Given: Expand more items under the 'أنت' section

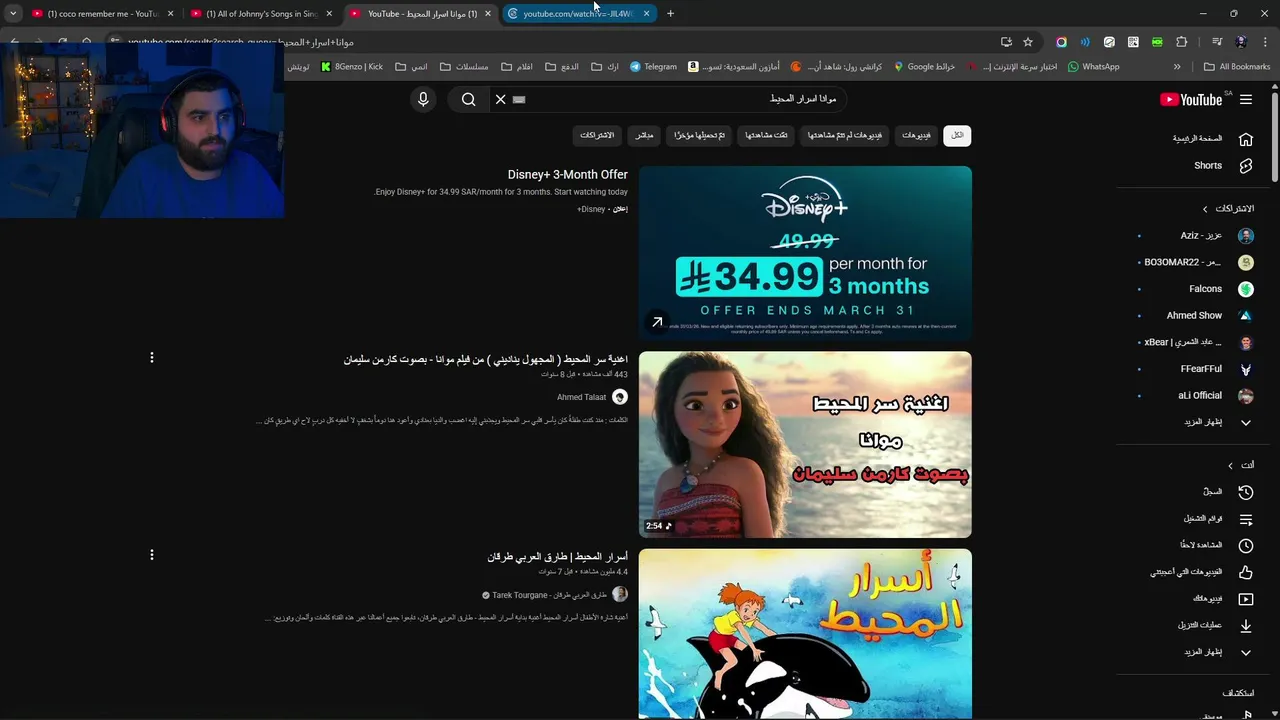Looking at the screenshot, I should [1216, 652].
